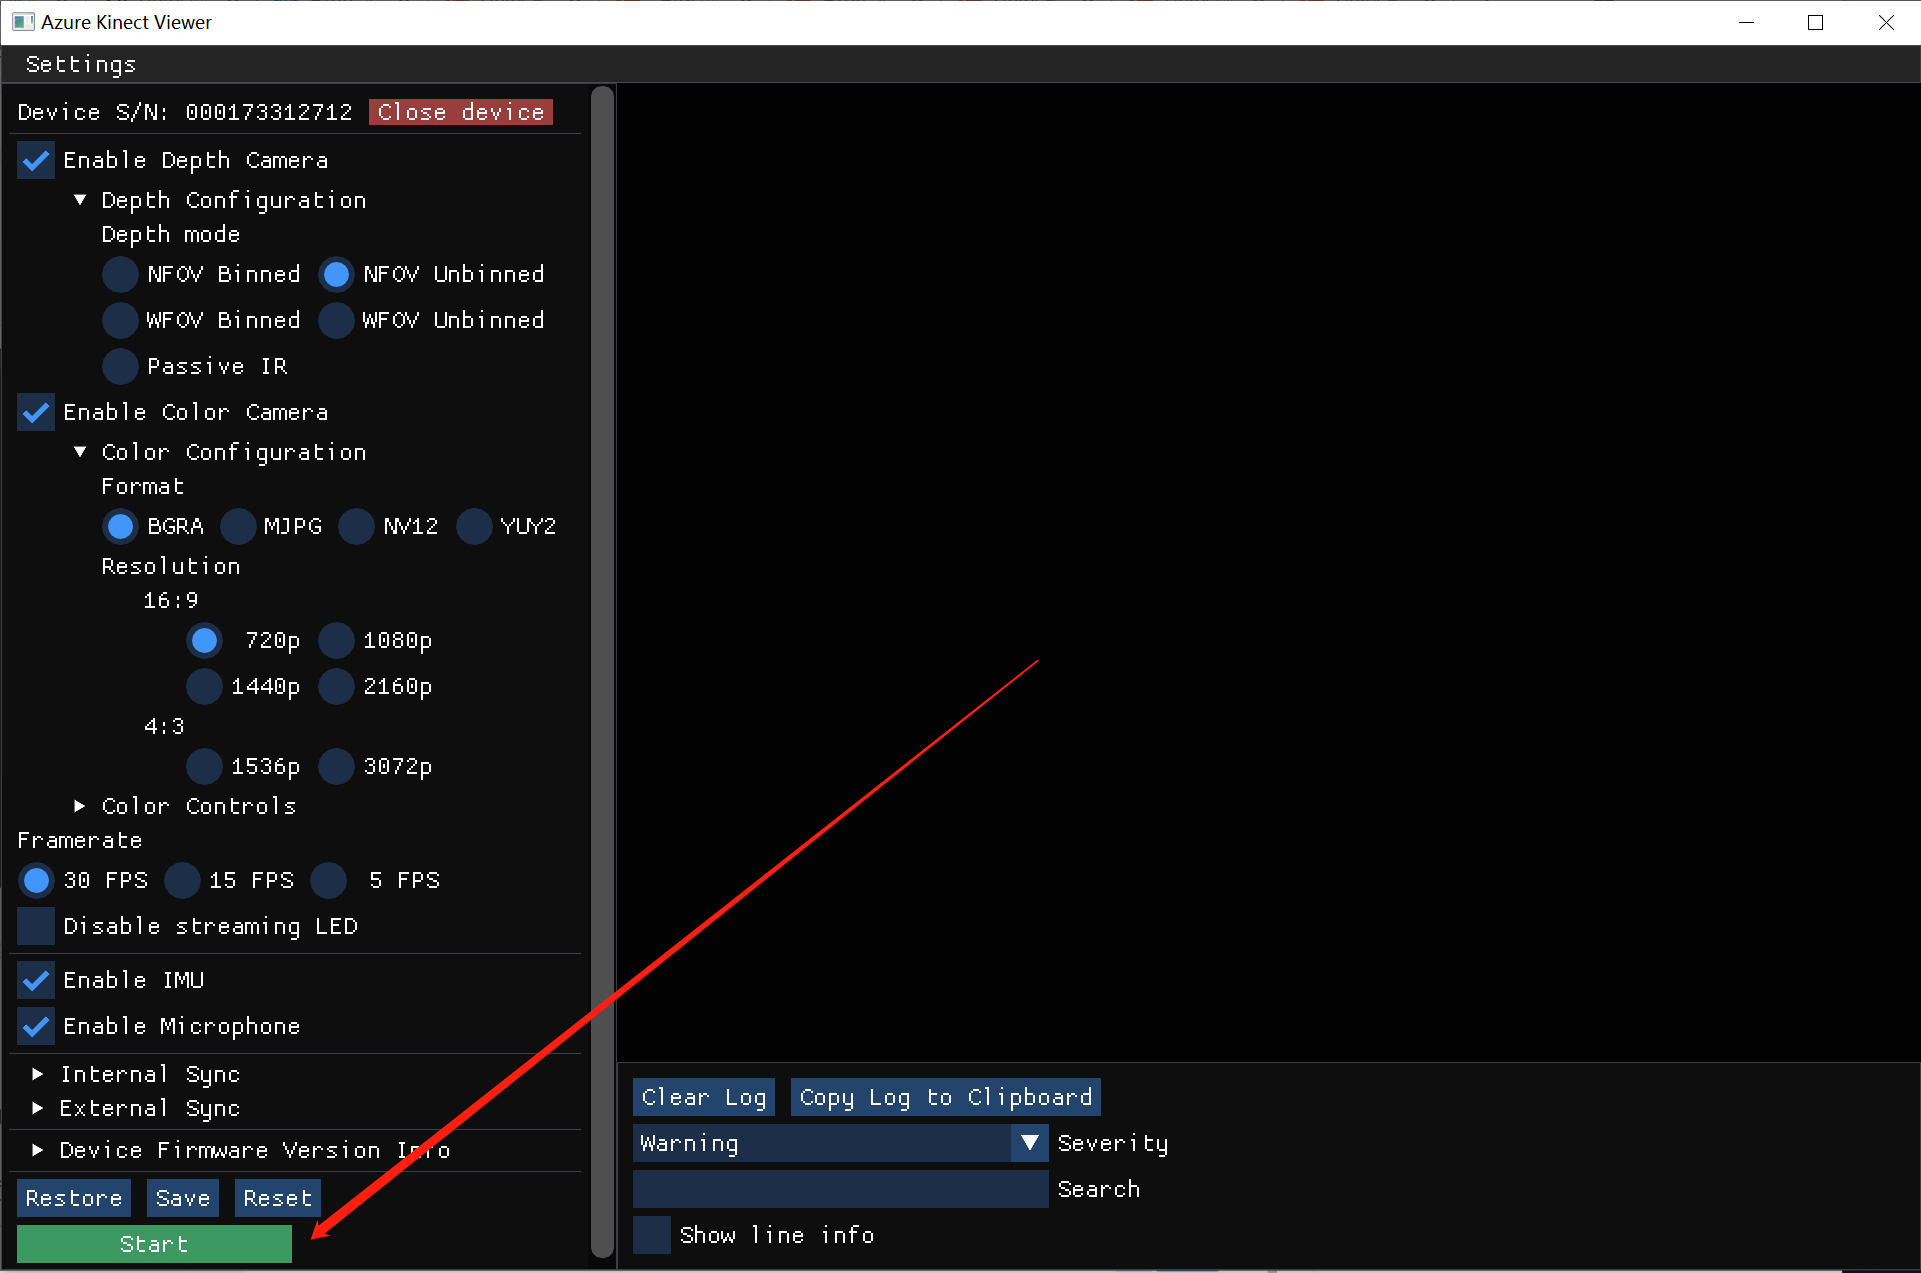The height and width of the screenshot is (1273, 1921).
Task: Enable the Show line info checkbox
Action: pos(651,1234)
